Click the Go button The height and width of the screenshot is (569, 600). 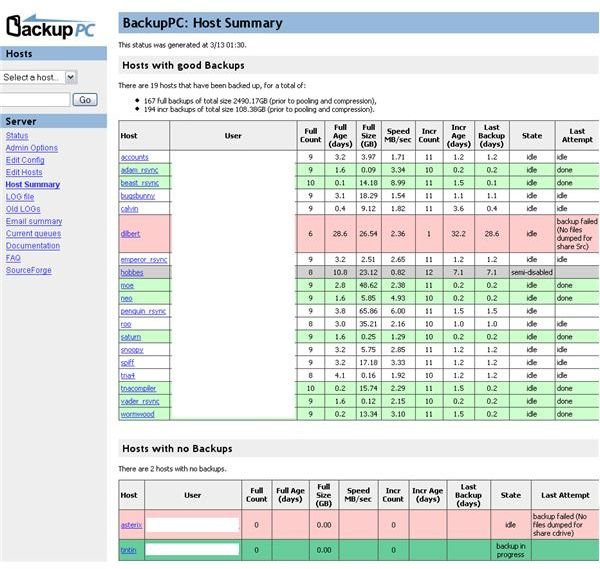tap(85, 100)
